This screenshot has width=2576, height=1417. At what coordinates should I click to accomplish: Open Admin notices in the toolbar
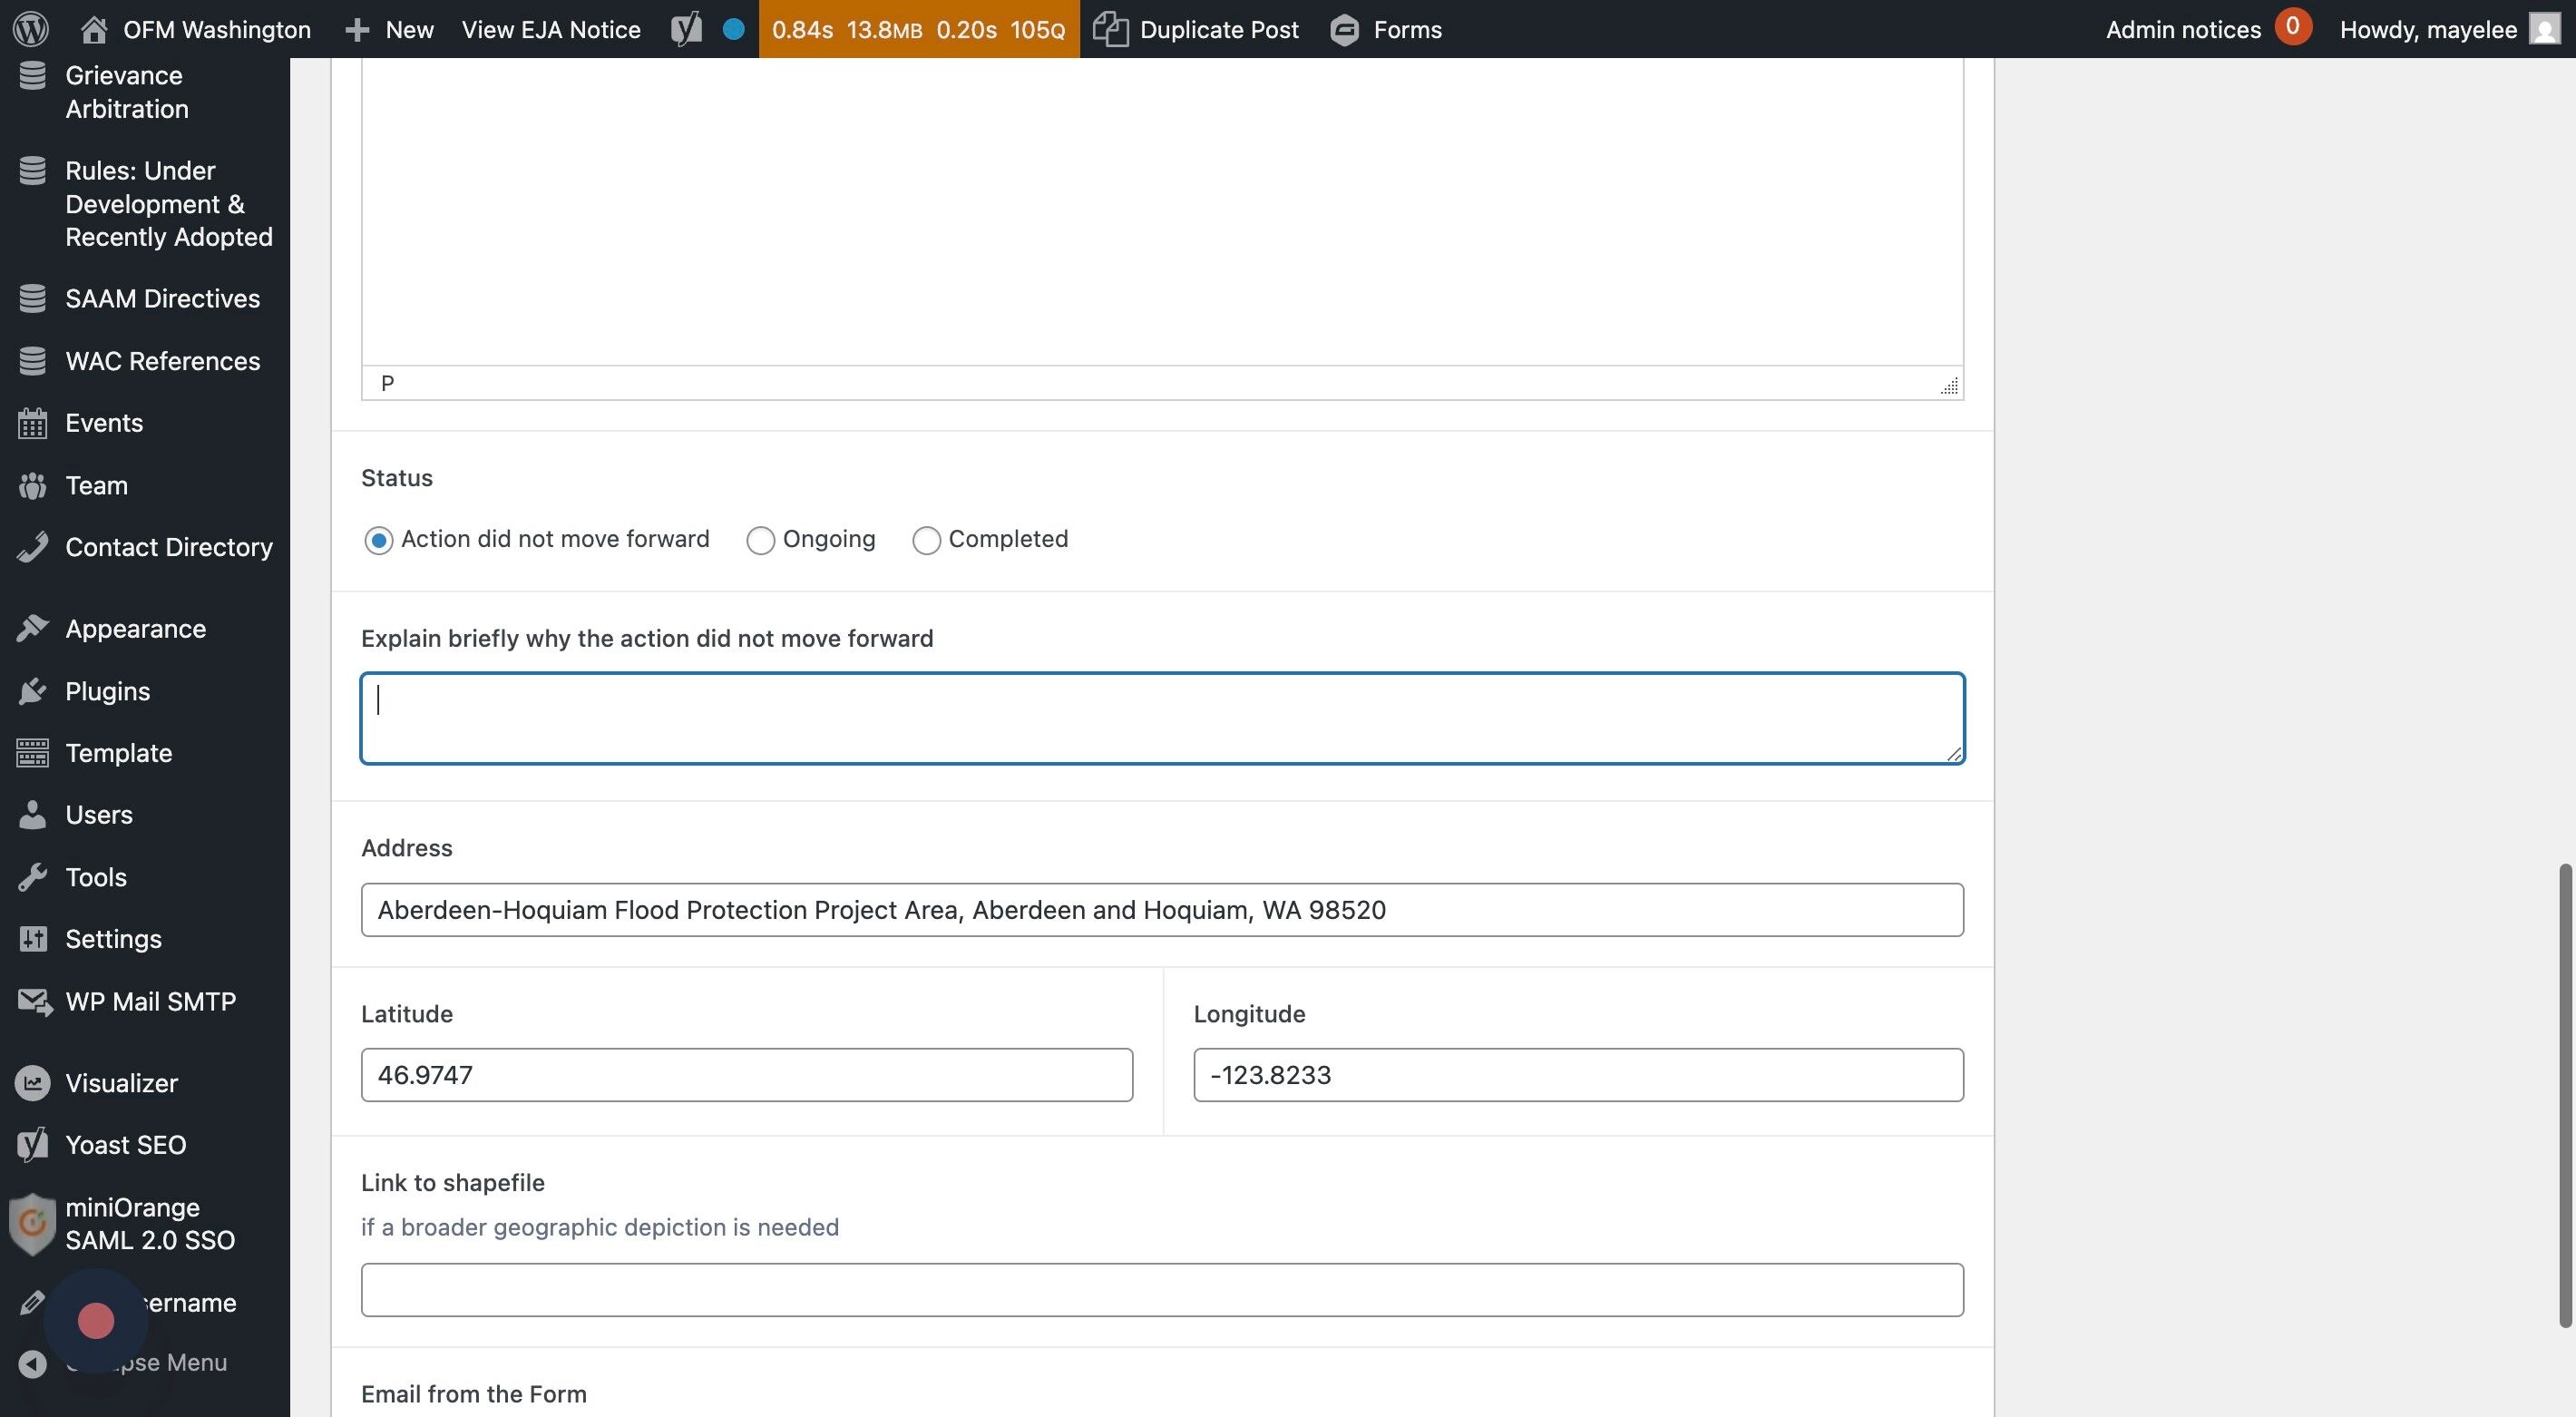(x=2182, y=29)
